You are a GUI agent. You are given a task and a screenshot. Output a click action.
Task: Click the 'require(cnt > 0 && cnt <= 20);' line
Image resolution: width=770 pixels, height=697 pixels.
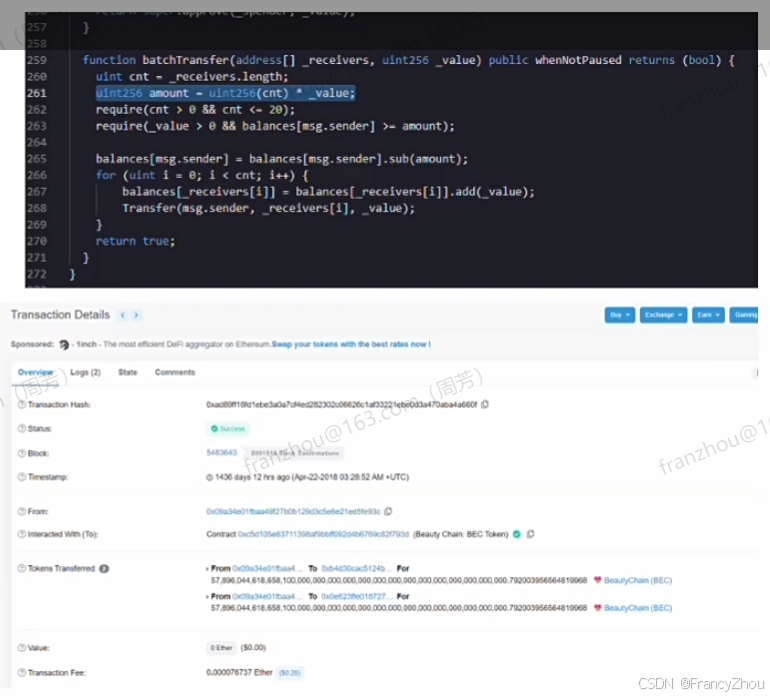(x=195, y=110)
